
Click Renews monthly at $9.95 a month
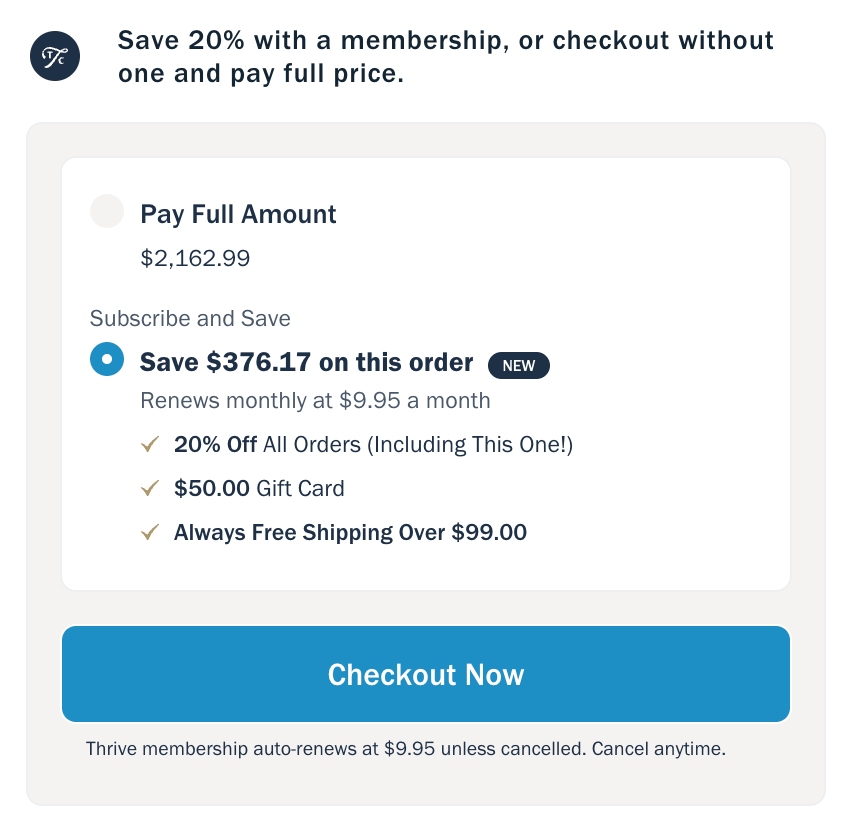pos(315,401)
